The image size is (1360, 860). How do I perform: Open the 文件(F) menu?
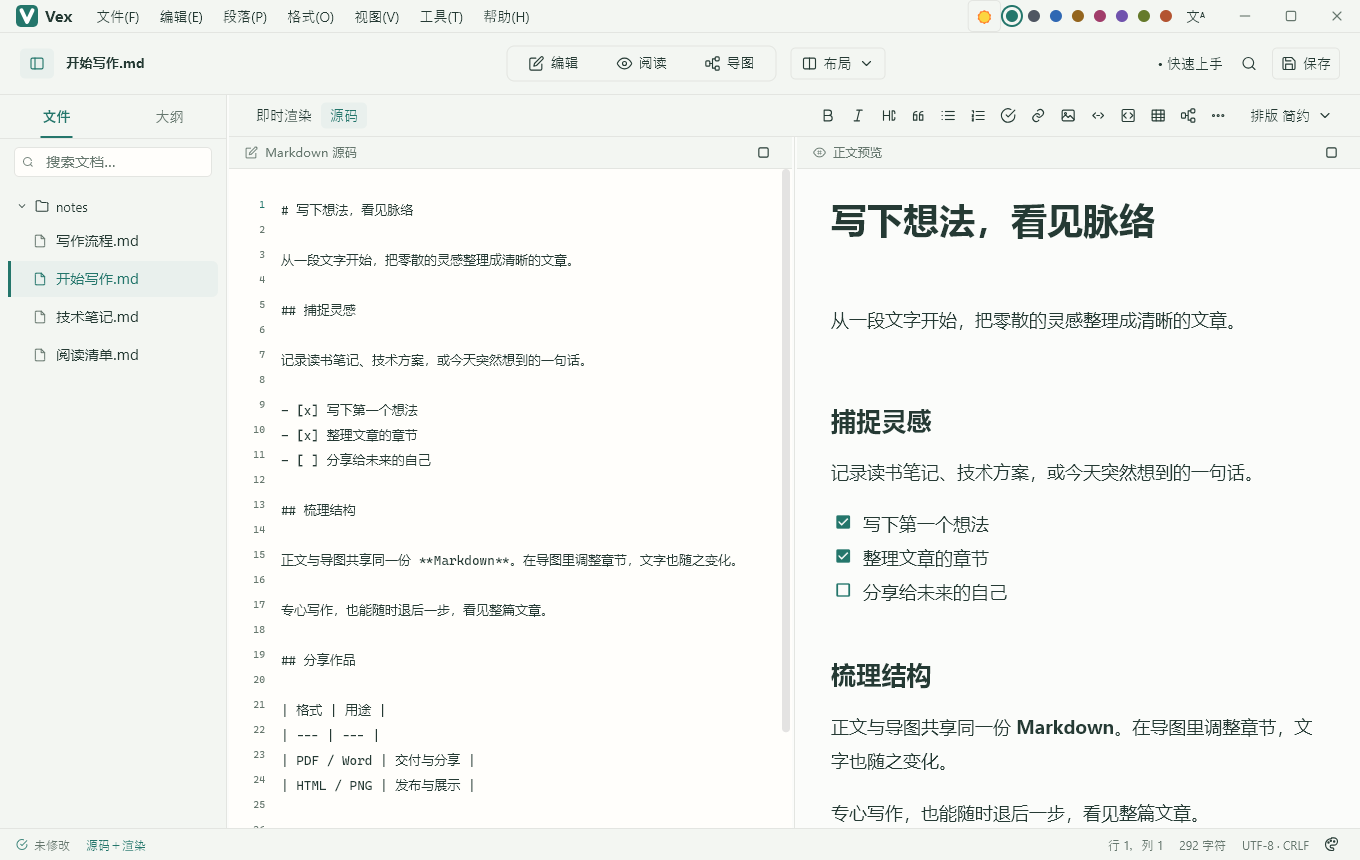[118, 17]
